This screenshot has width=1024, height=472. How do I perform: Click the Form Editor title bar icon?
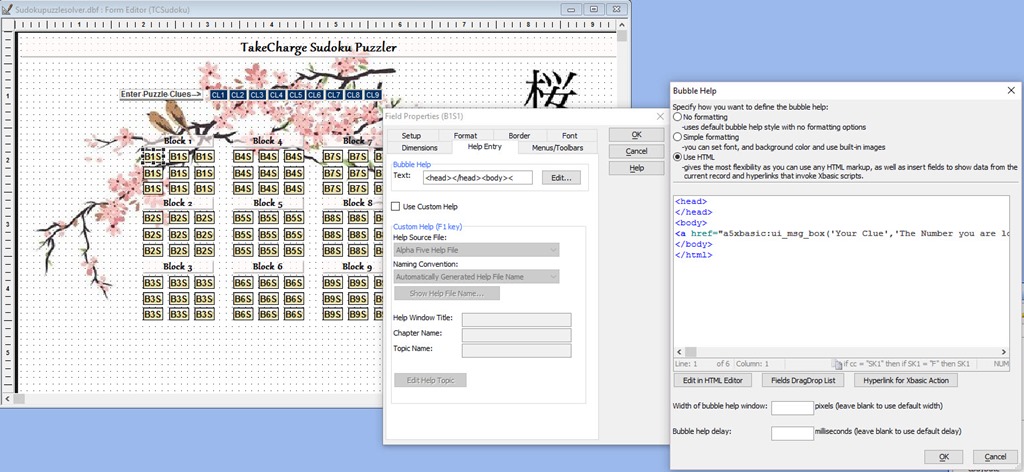7,8
